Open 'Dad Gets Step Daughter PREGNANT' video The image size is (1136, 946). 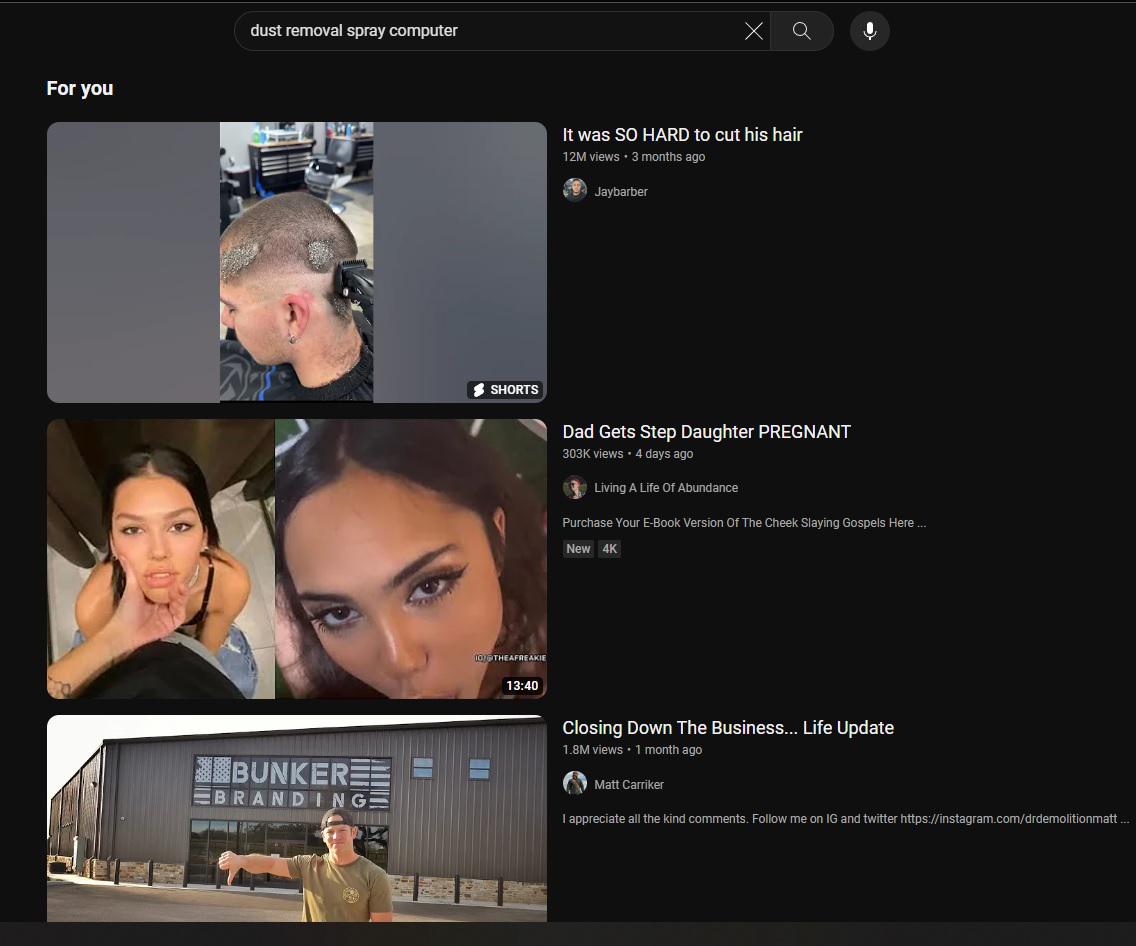point(707,431)
